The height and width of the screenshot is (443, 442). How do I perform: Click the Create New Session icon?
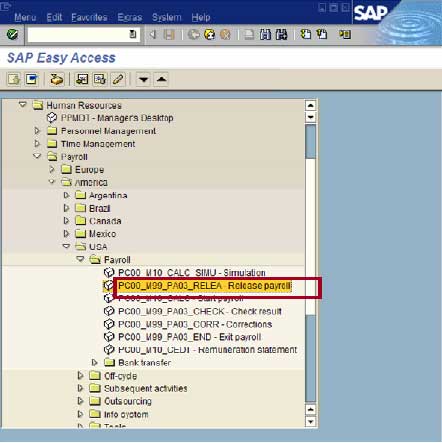(x=306, y=34)
